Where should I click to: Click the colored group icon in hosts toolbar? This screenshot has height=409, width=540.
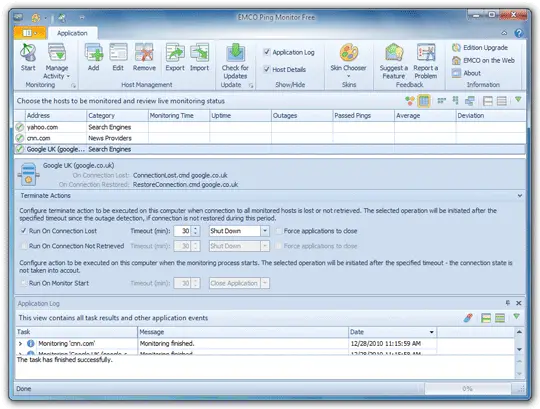tap(410, 101)
